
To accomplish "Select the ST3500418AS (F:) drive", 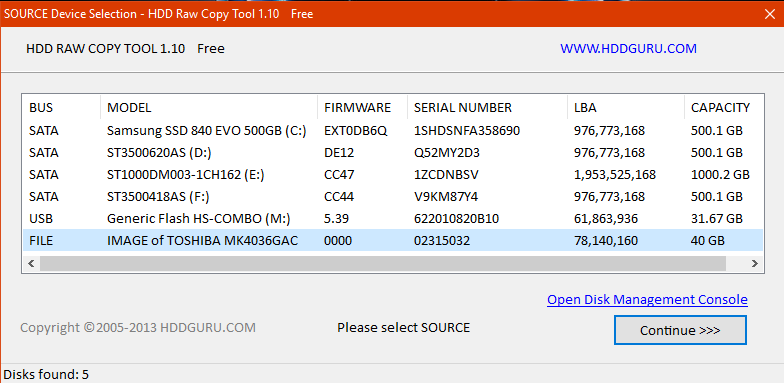I will (x=393, y=196).
